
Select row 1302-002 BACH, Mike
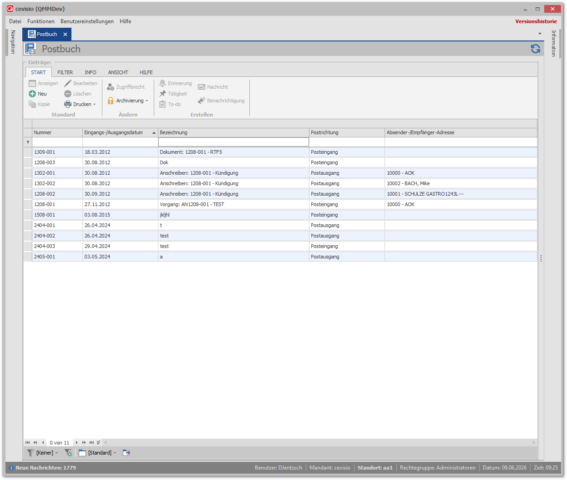[x=280, y=183]
